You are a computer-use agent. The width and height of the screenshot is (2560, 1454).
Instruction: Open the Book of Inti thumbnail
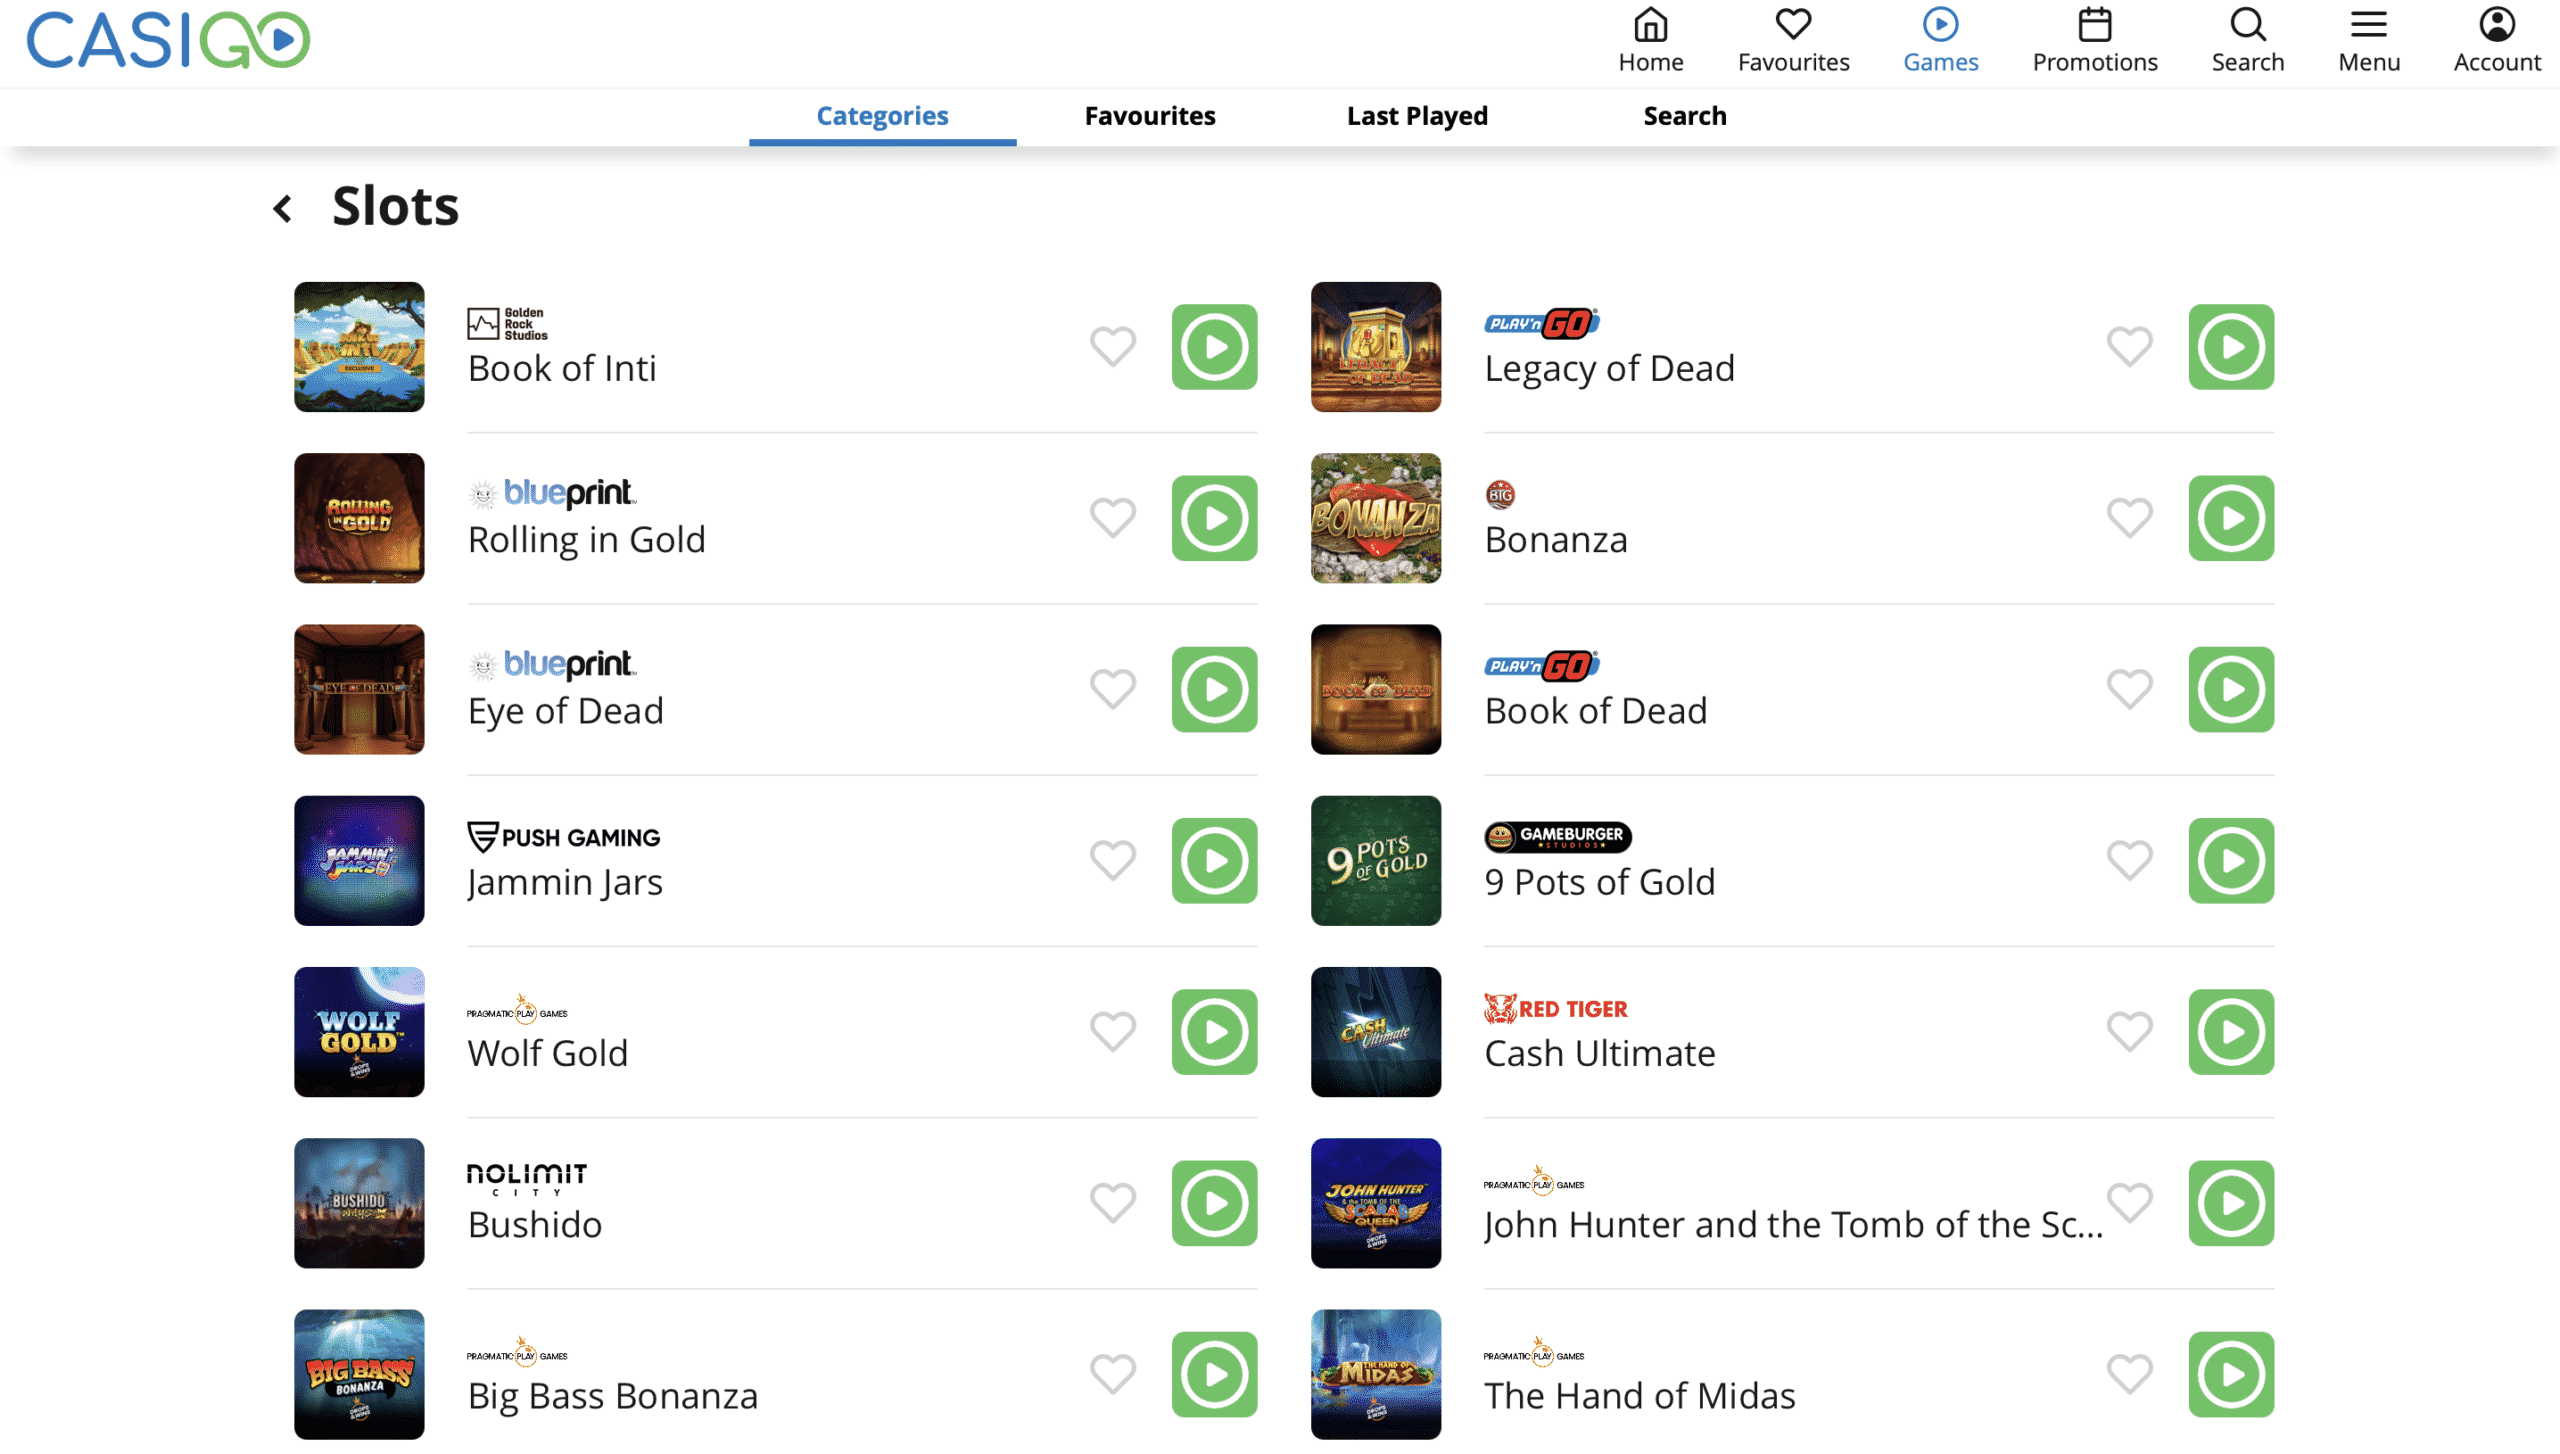click(359, 347)
